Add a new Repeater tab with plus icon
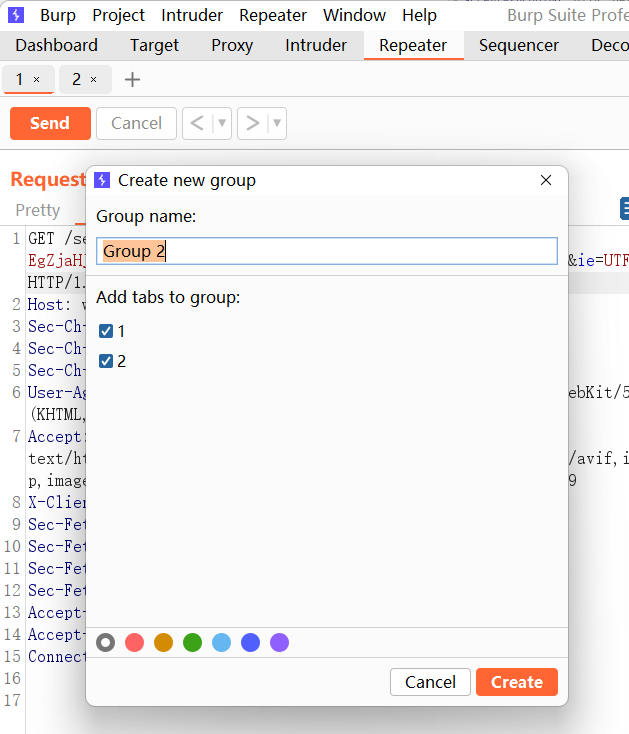The width and height of the screenshot is (629, 734). point(132,80)
